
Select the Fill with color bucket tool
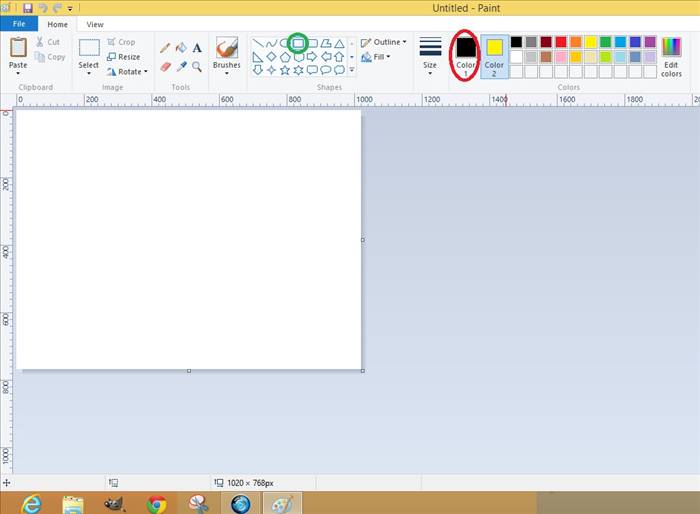tap(181, 48)
